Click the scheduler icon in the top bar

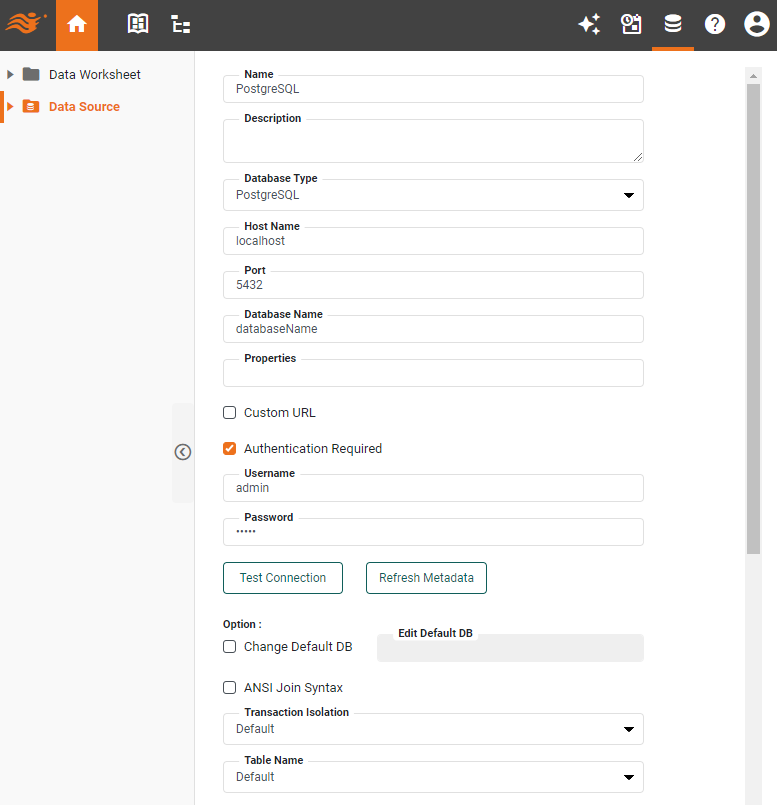tap(631, 23)
